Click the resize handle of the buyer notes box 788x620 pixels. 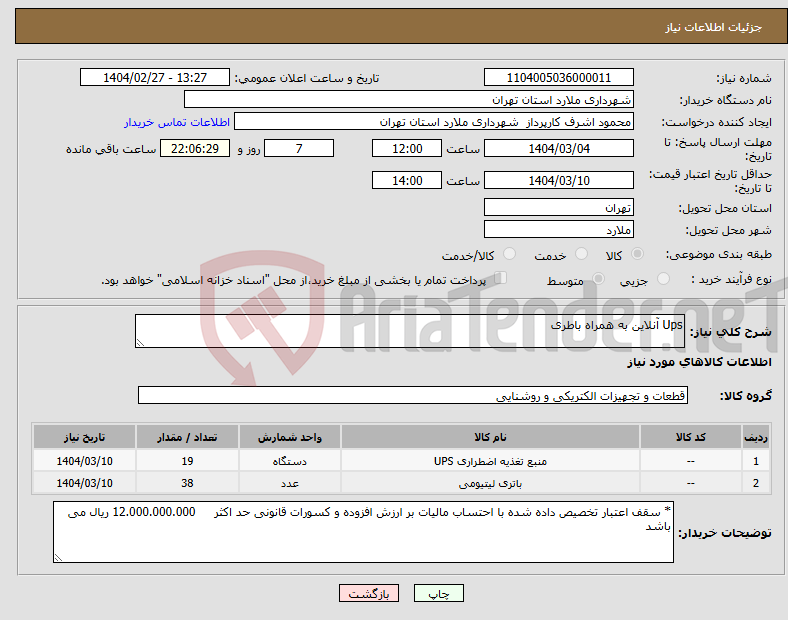58,558
